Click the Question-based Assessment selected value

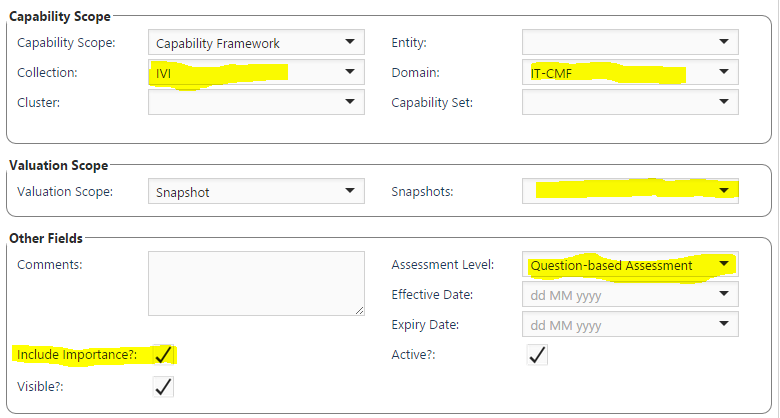coord(611,265)
